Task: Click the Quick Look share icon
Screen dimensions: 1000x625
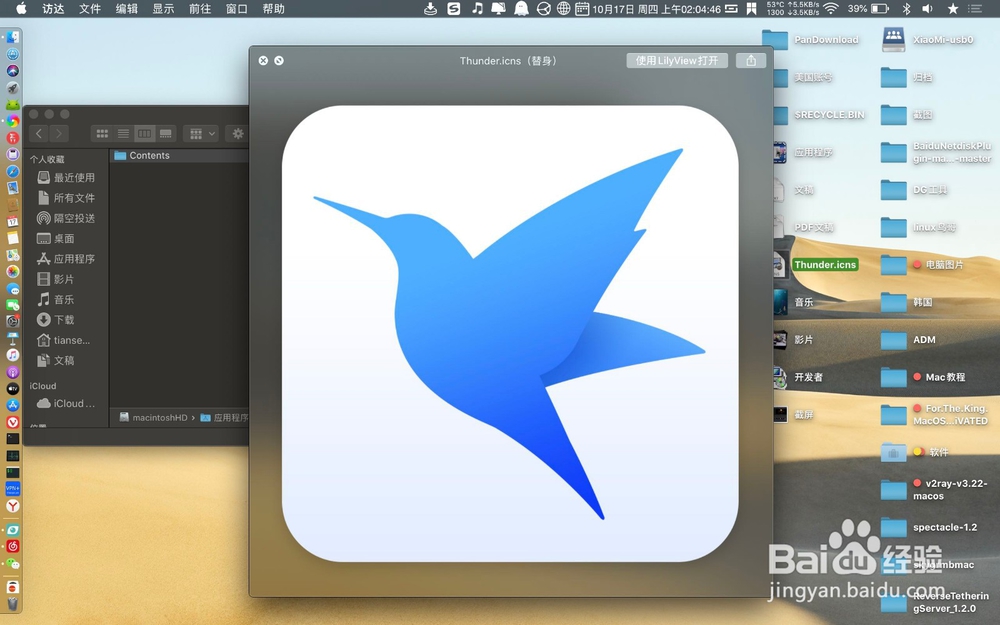Action: coord(751,61)
